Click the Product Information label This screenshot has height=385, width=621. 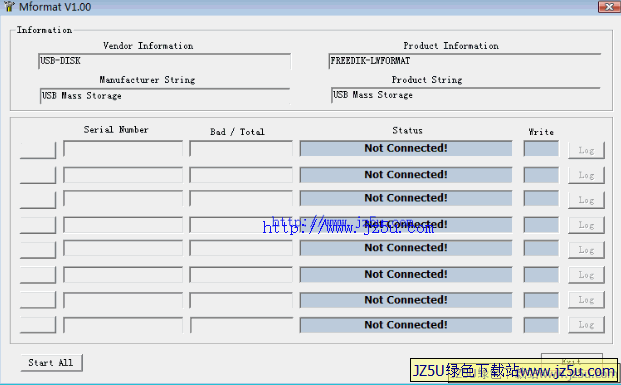click(x=451, y=46)
